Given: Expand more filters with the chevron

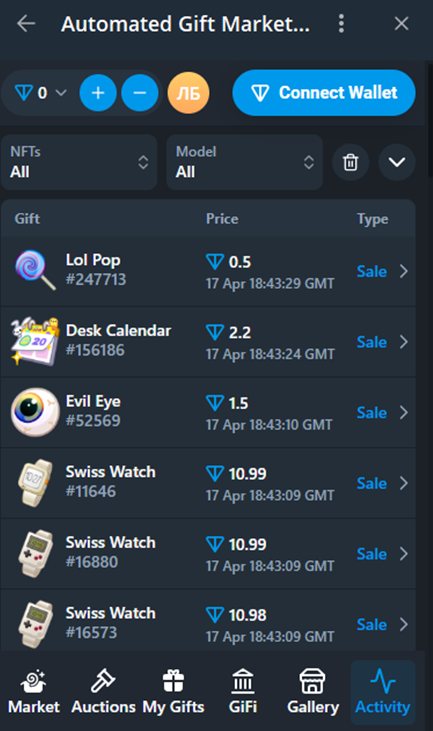Looking at the screenshot, I should tap(397, 162).
